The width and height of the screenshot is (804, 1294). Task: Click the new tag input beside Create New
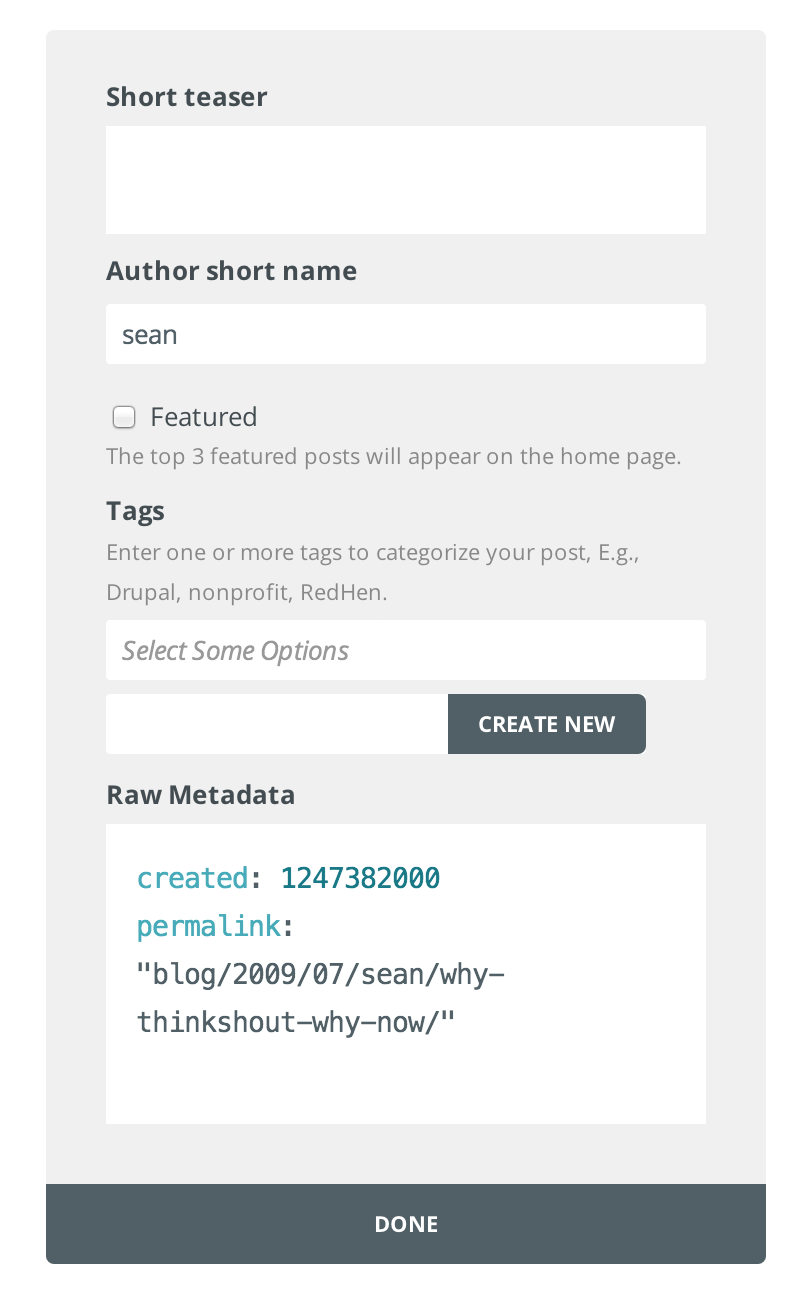(276, 724)
